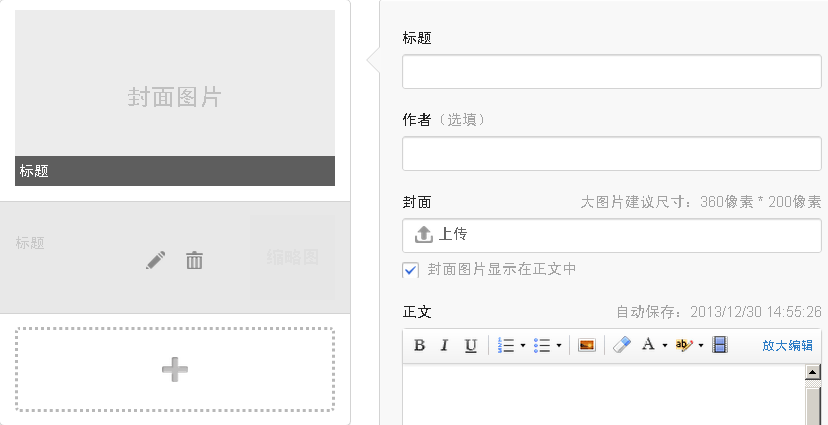Open the highlight color dropdown arrow
The width and height of the screenshot is (828, 425).
[701, 345]
